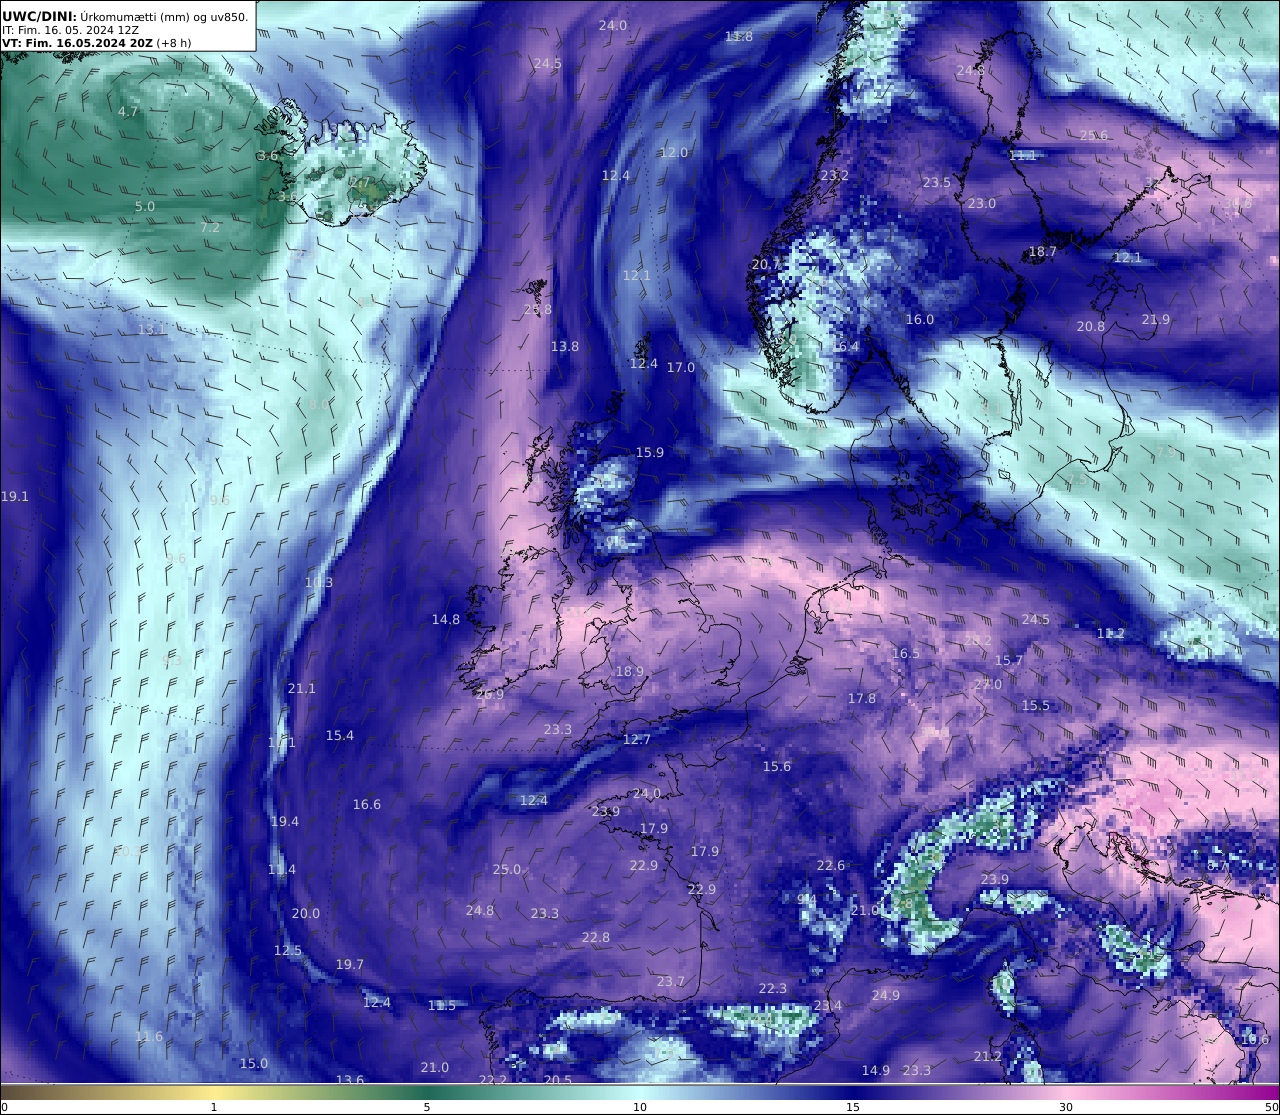Image resolution: width=1280 pixels, height=1115 pixels.
Task: Click the 14.8 value west of Ireland
Action: pos(446,619)
